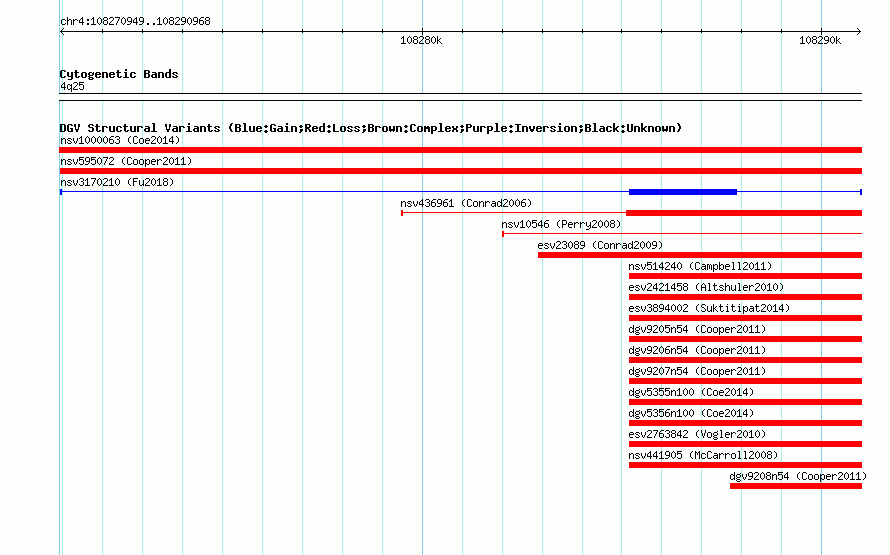
Task: Open dgv9207n54 (Cooper2011) variant label
Action: coord(697,371)
